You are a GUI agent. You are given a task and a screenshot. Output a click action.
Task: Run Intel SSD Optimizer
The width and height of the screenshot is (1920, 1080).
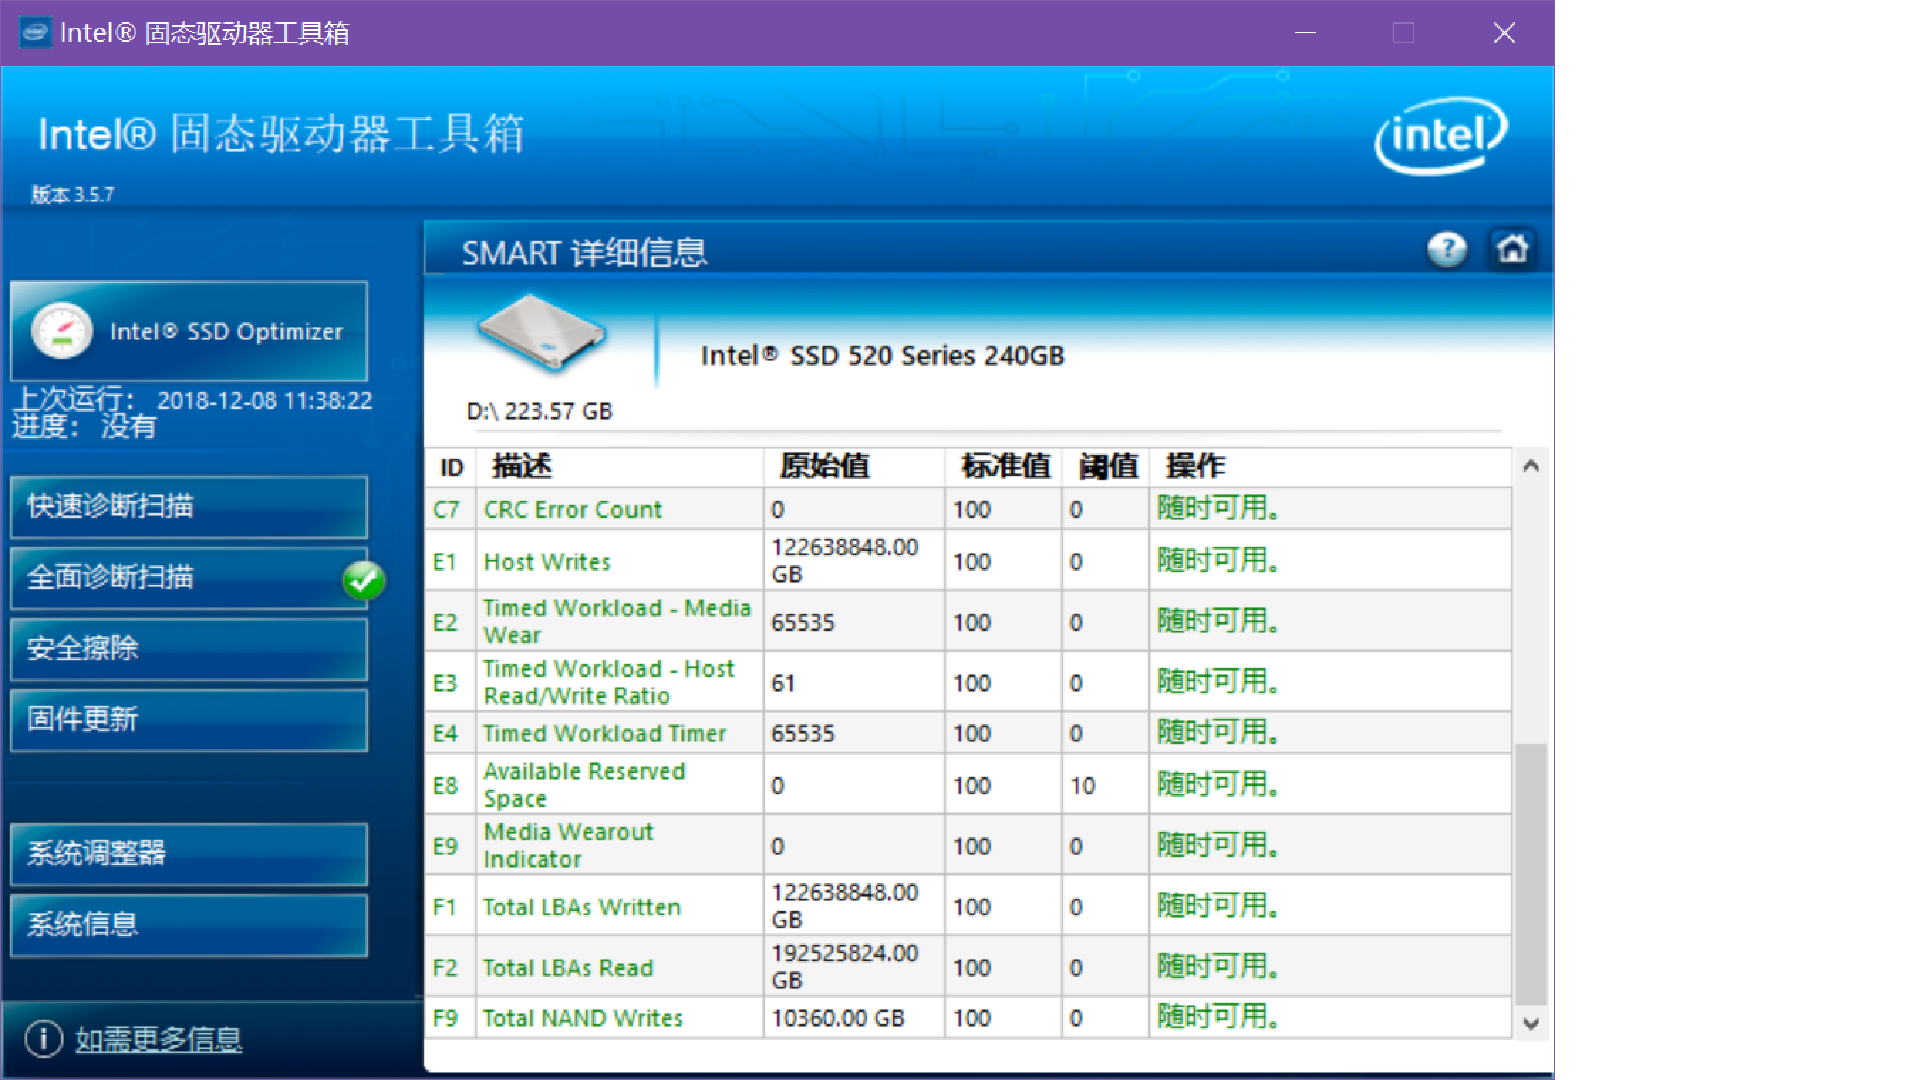click(189, 331)
